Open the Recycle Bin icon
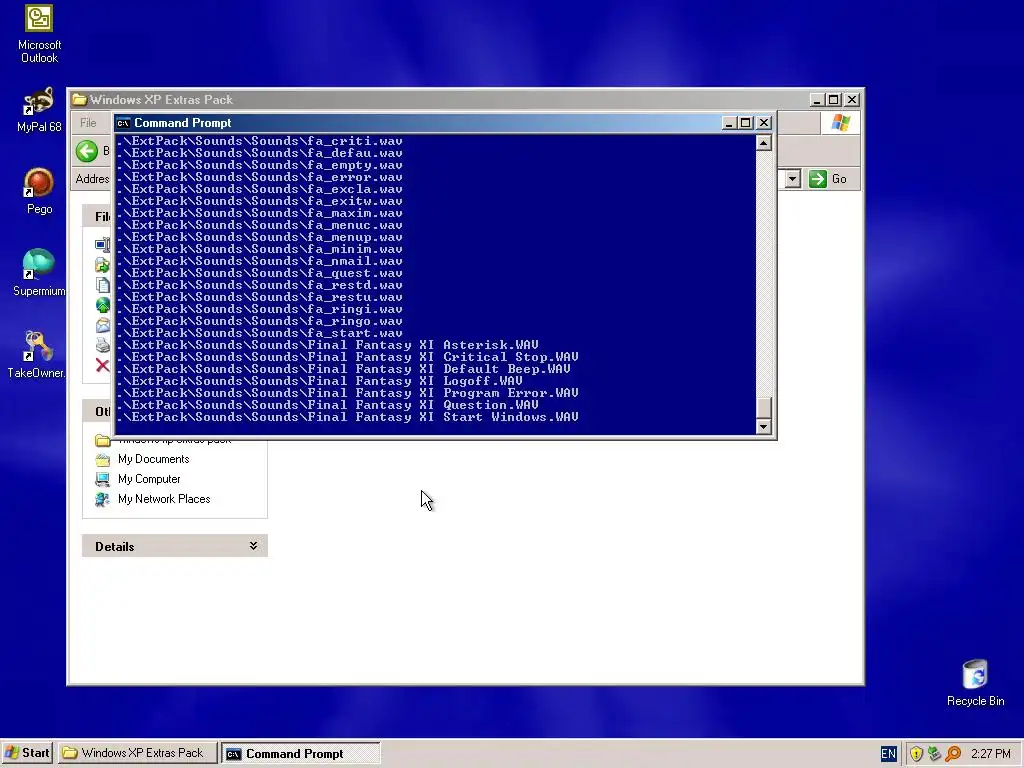This screenshot has width=1024, height=768. tap(975, 683)
